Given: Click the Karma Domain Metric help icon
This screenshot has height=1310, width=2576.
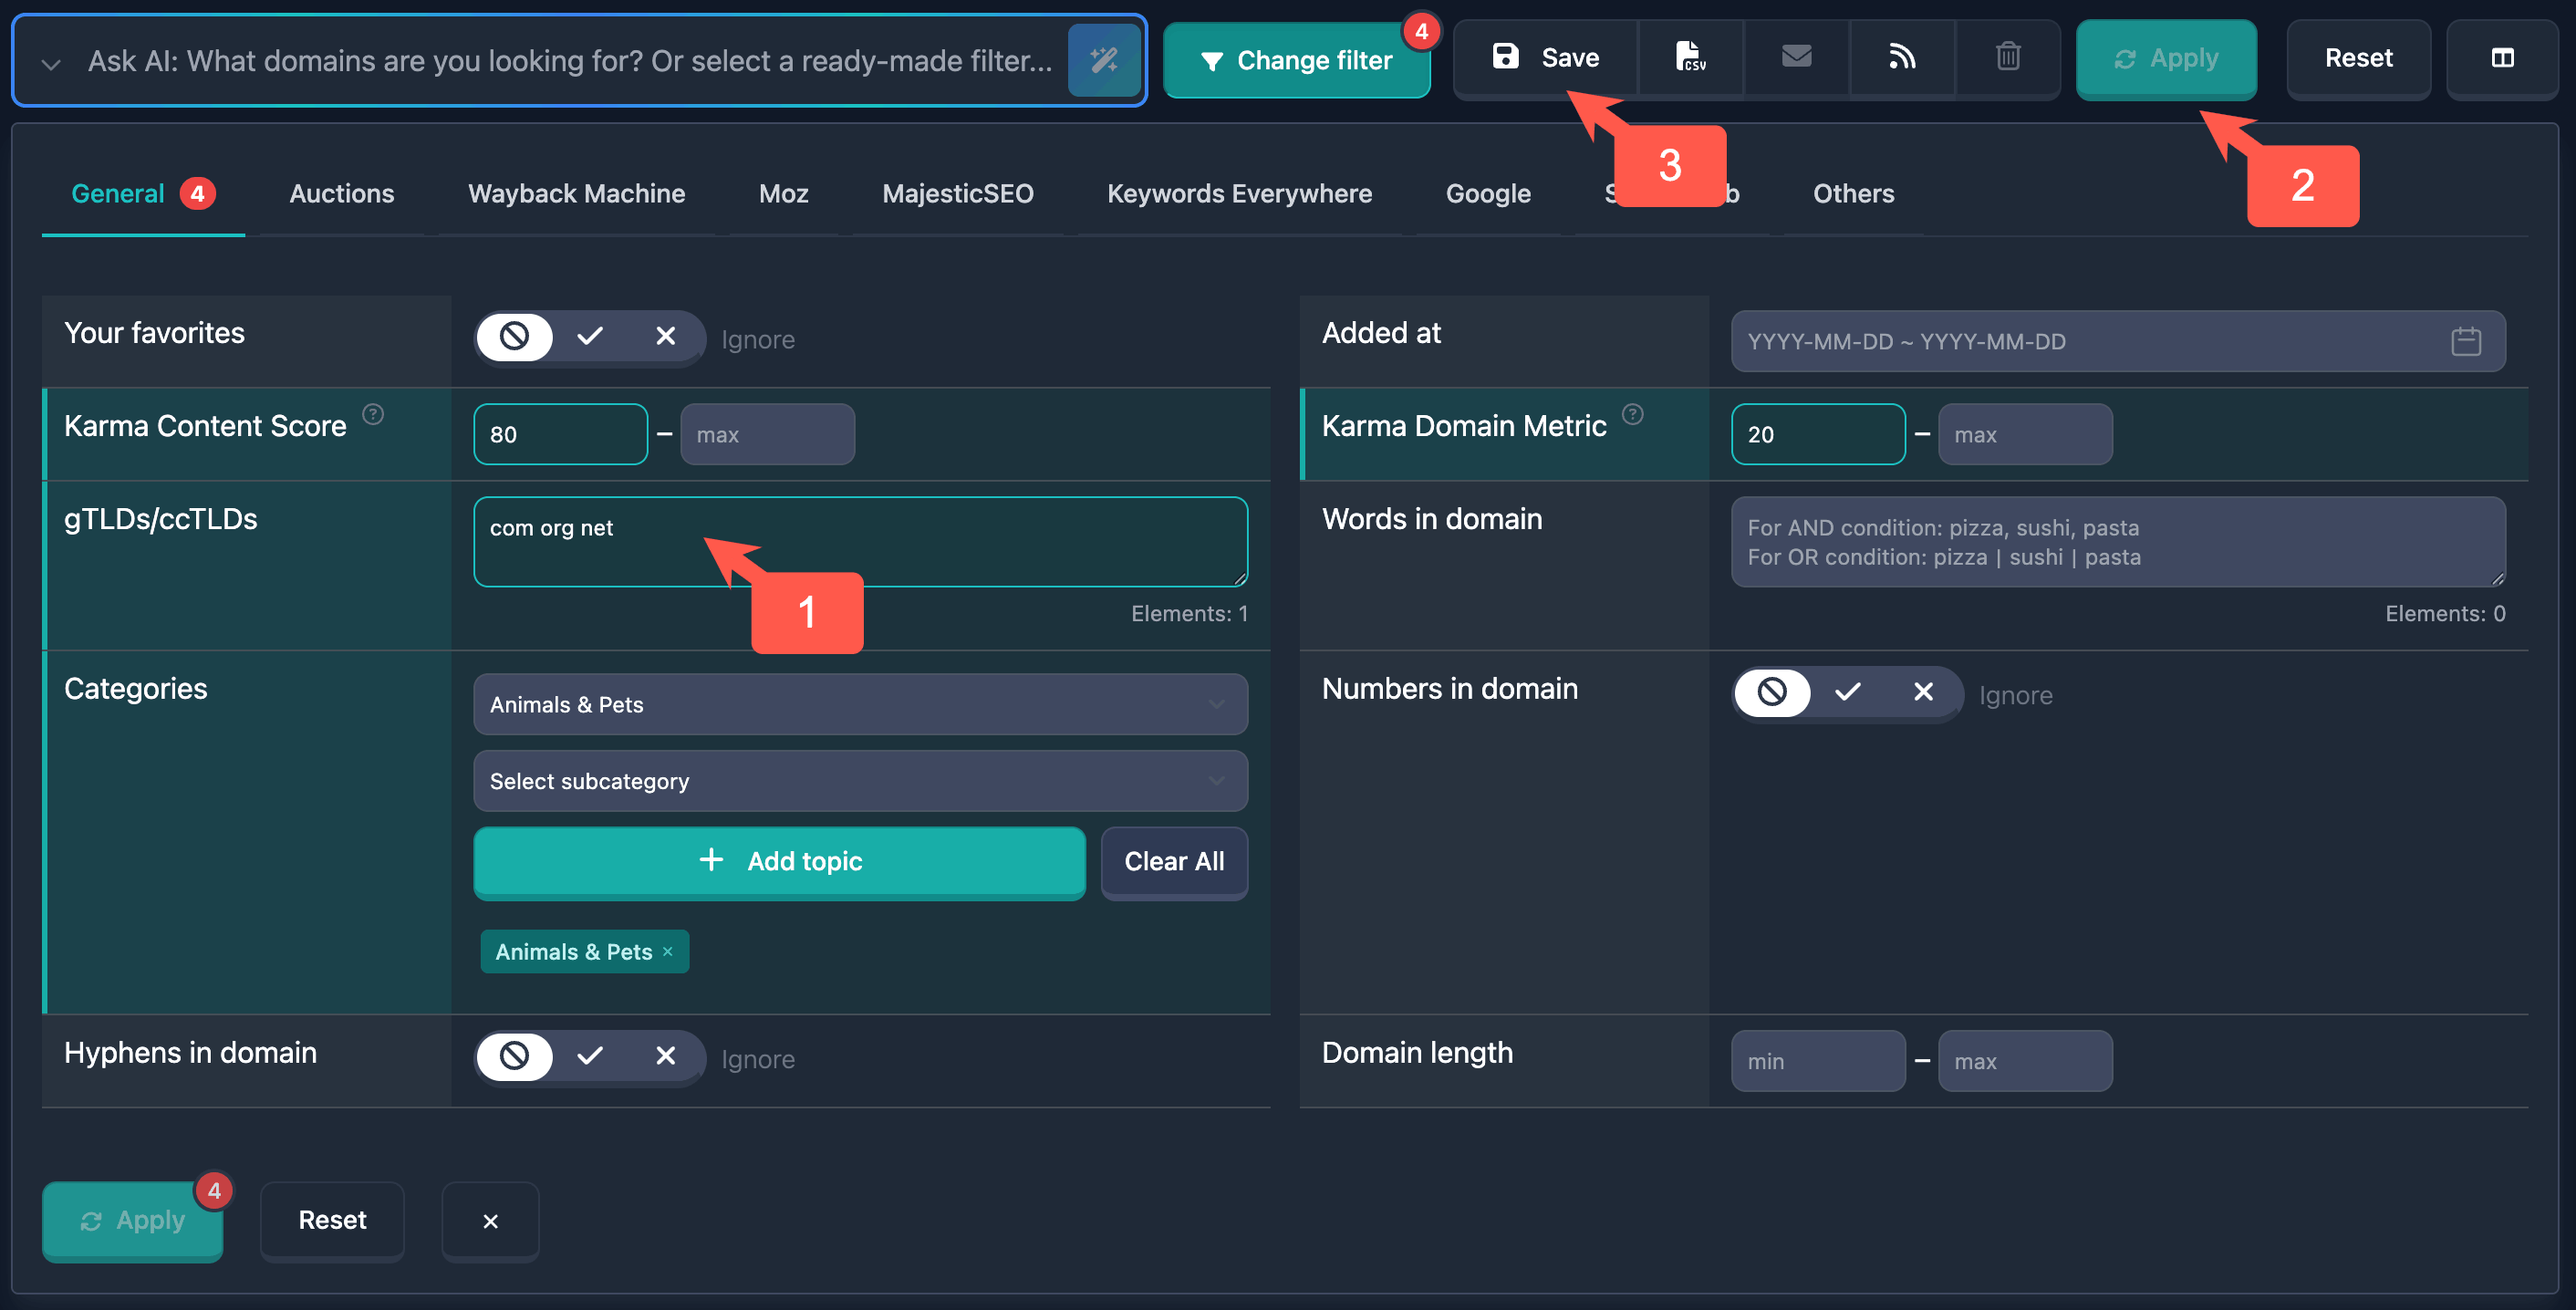Looking at the screenshot, I should coord(1632,414).
